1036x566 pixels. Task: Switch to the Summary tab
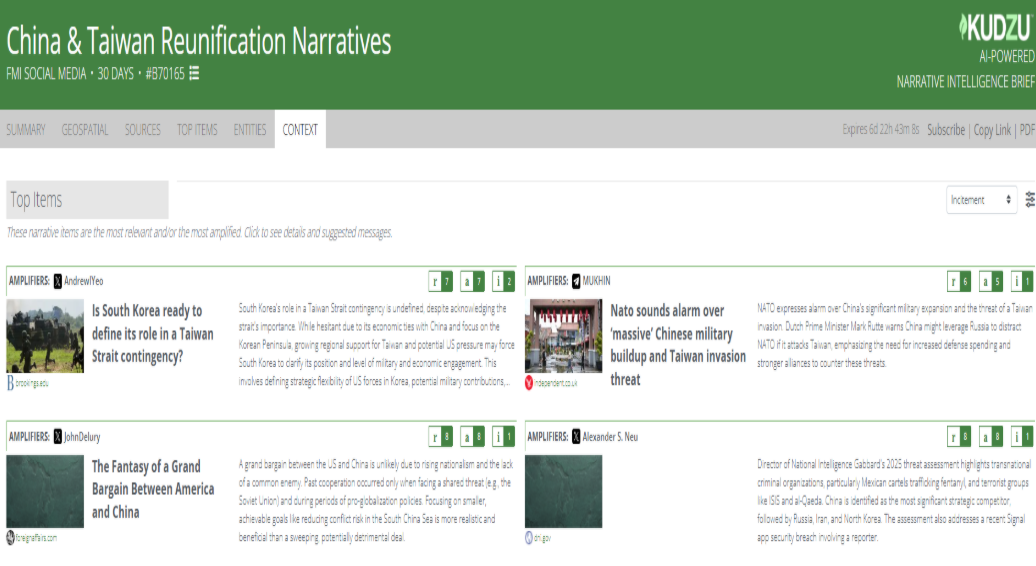tap(26, 130)
